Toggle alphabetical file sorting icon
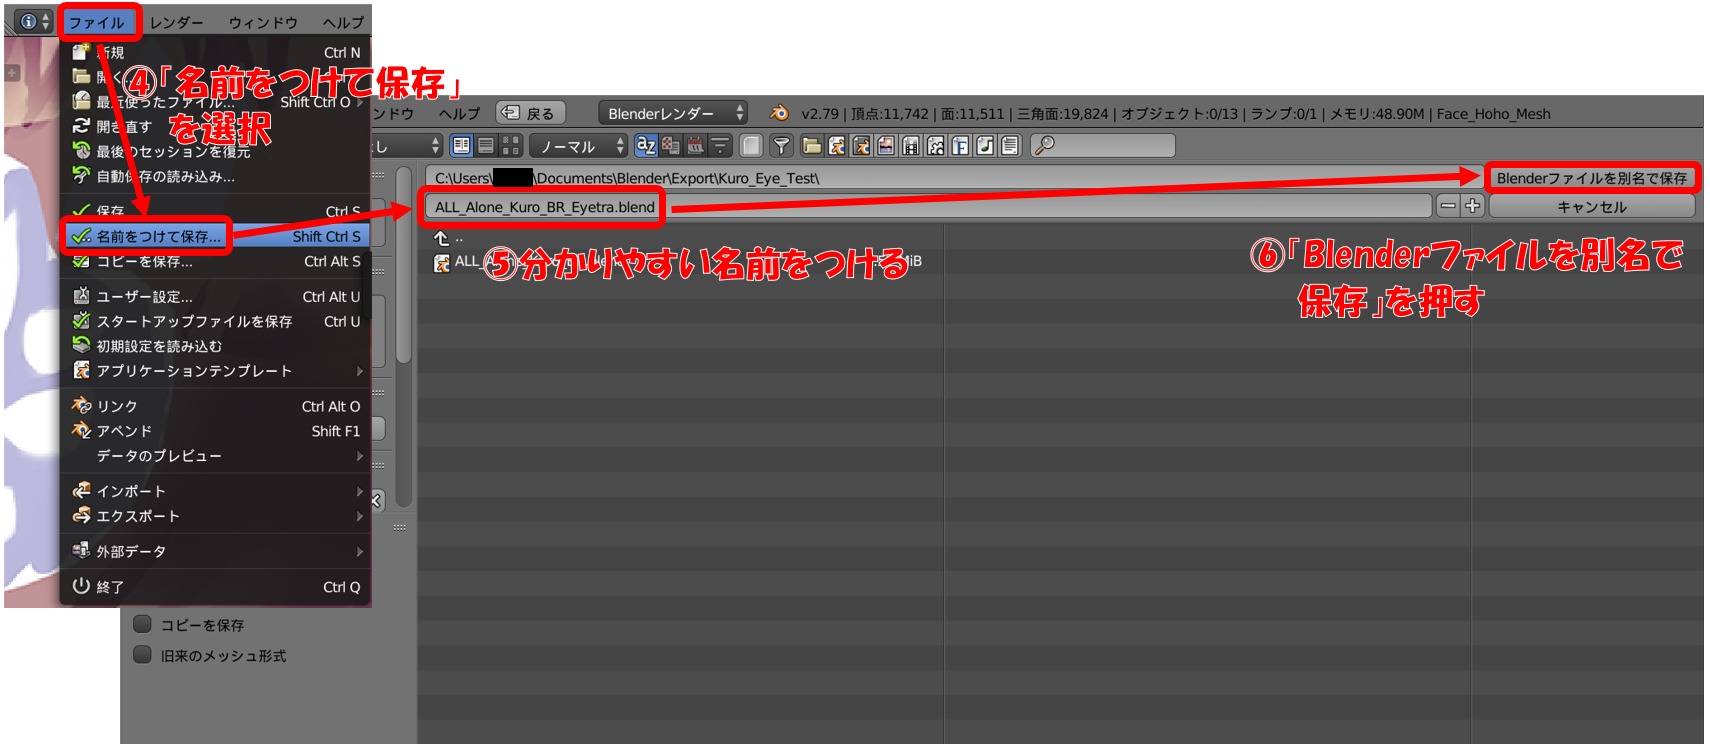This screenshot has height=744, width=1710. point(646,146)
